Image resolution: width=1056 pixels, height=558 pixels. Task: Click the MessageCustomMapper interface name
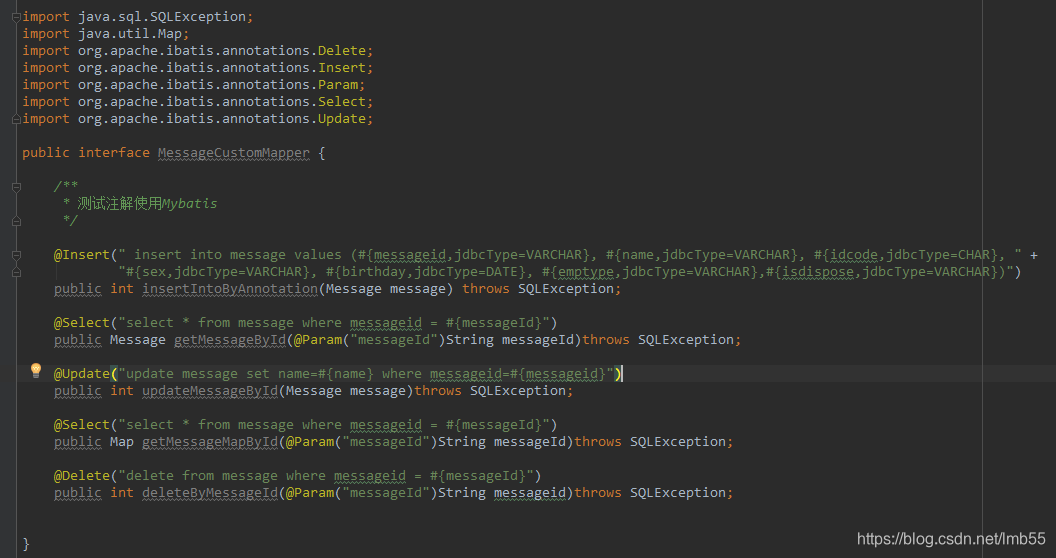[234, 153]
